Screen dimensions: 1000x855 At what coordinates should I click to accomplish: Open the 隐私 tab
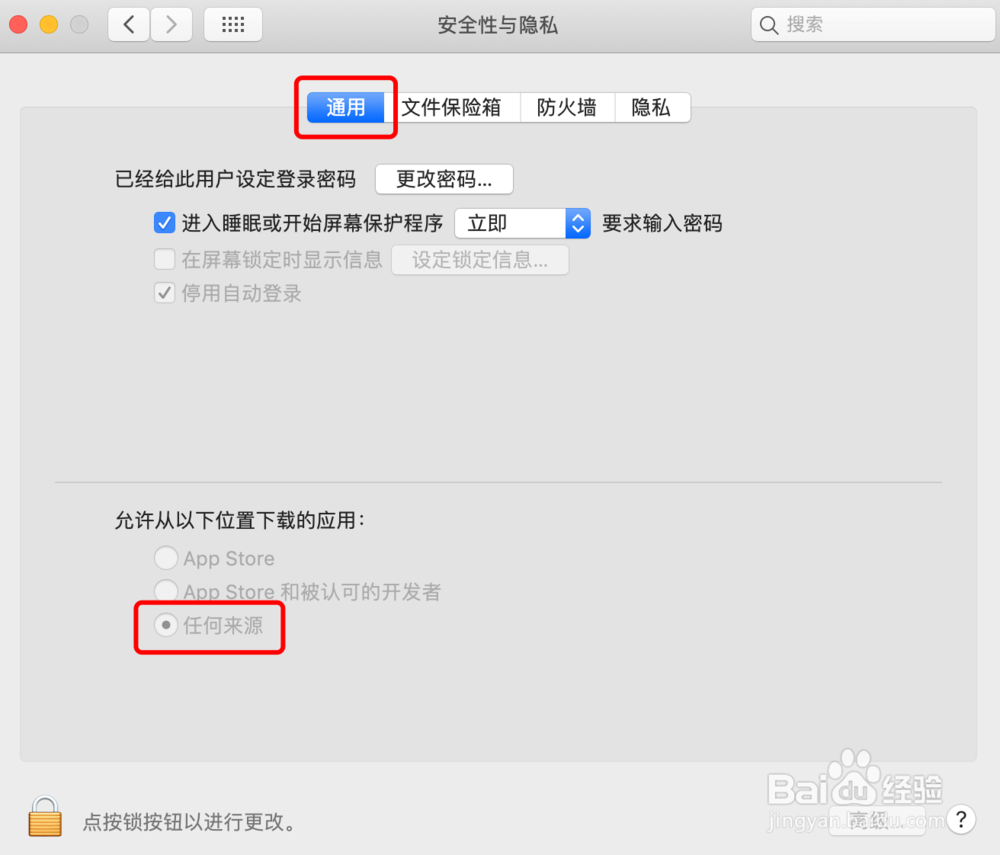tap(652, 107)
